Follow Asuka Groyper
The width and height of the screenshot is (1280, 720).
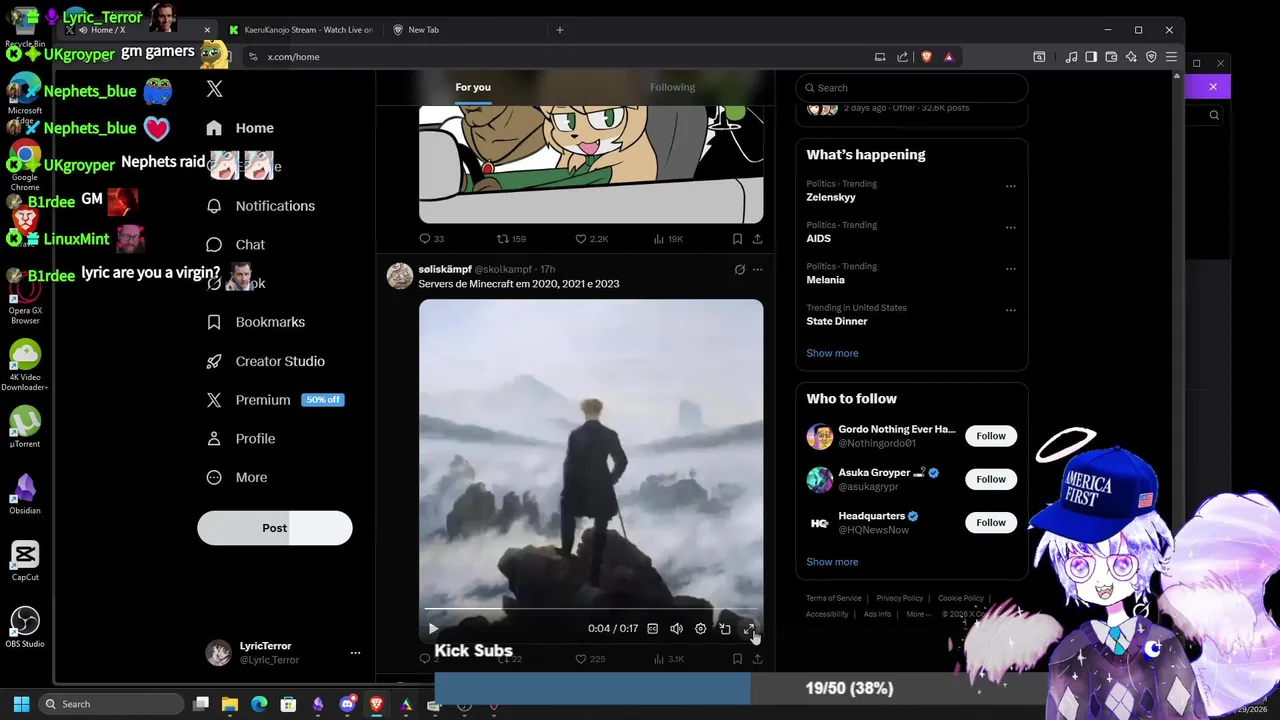tap(991, 479)
